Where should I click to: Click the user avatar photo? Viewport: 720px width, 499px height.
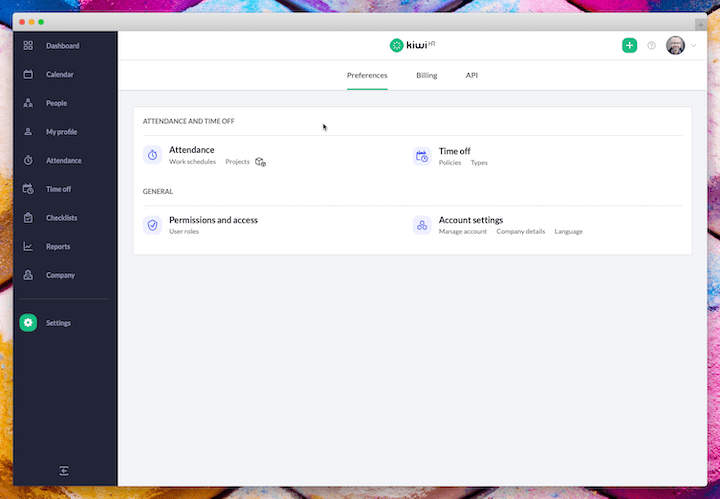(675, 45)
